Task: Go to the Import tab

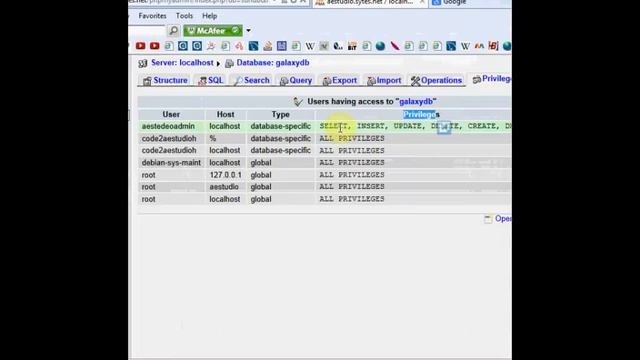Action: 384,80
